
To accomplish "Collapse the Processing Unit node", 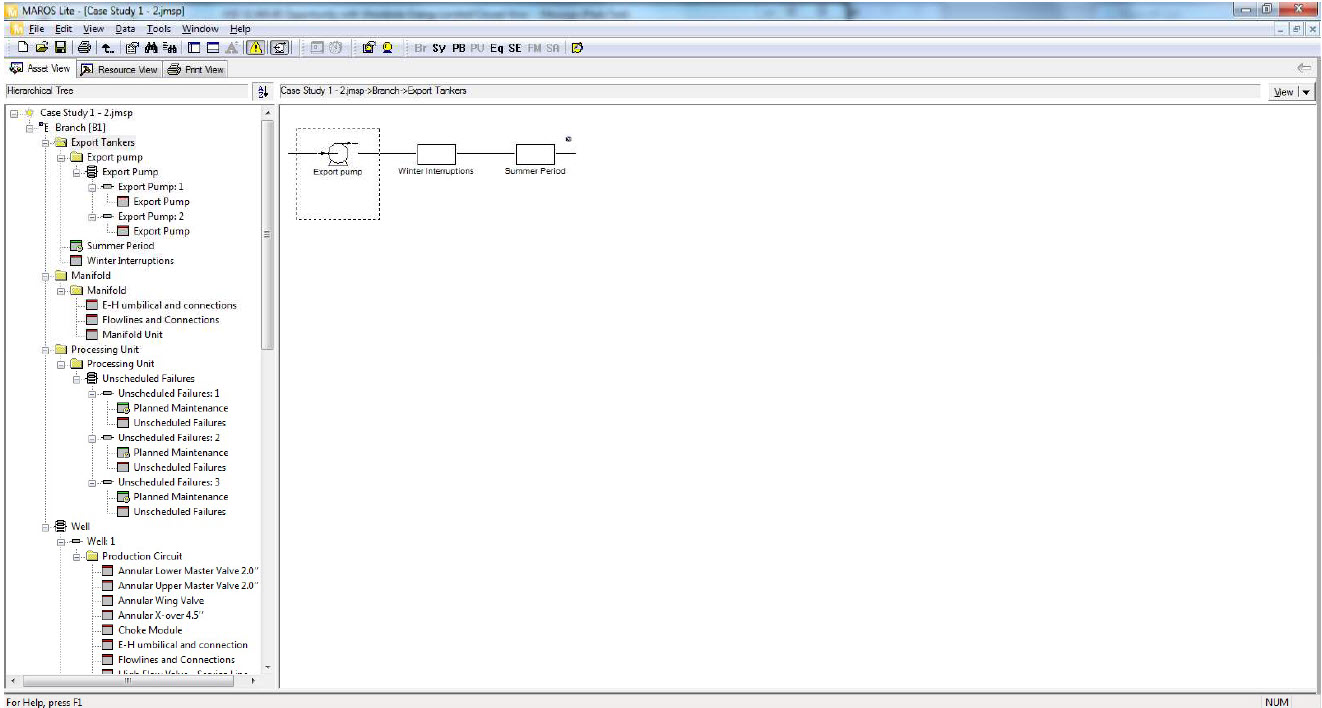I will [x=44, y=349].
